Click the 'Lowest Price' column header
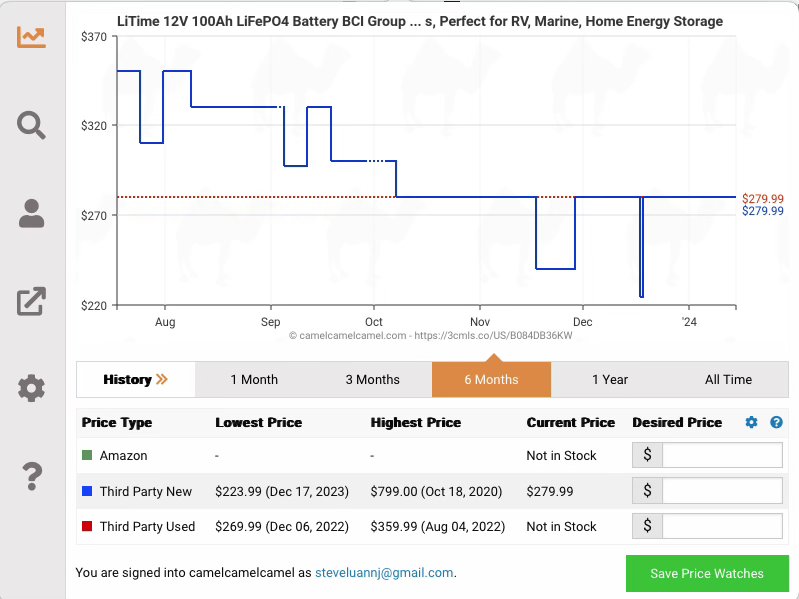Viewport: 799px width, 599px height. [x=258, y=423]
